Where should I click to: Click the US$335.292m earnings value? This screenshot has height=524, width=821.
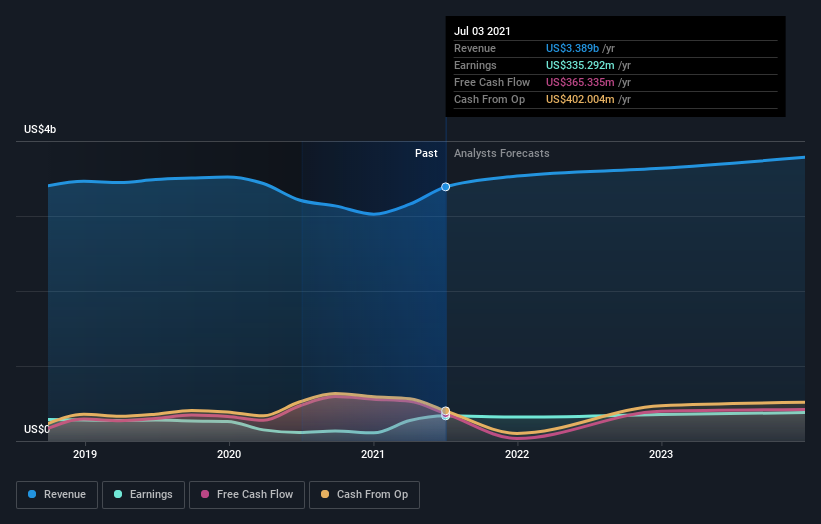tap(580, 65)
